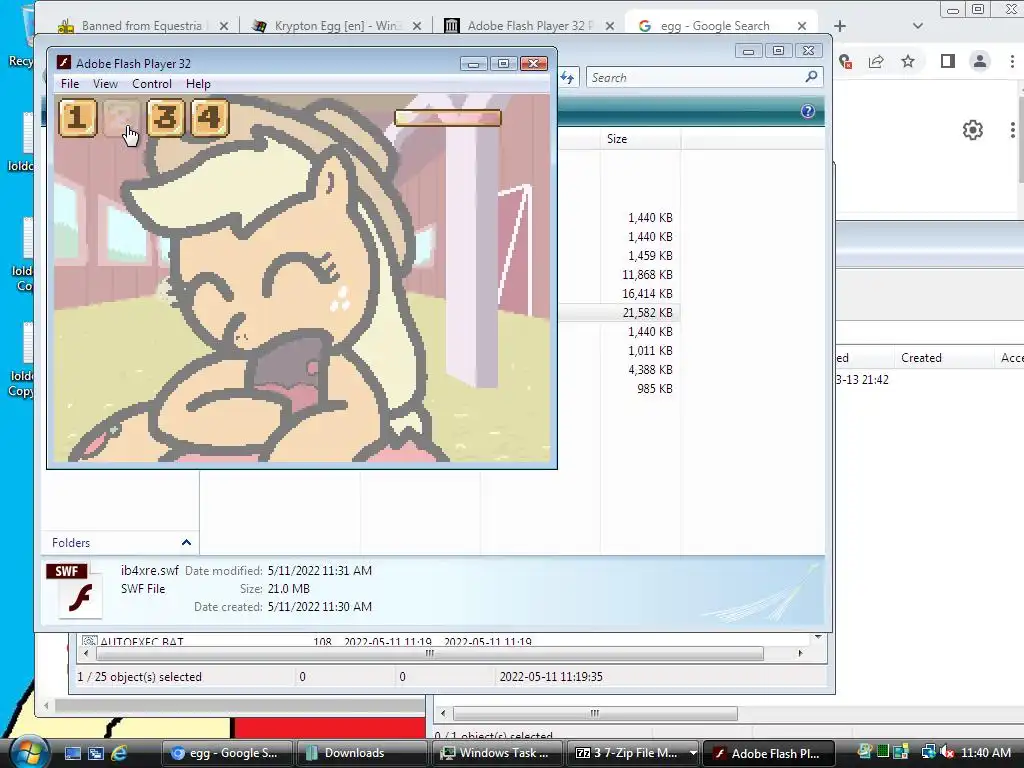Open the Help menu in Flash Player

click(198, 84)
